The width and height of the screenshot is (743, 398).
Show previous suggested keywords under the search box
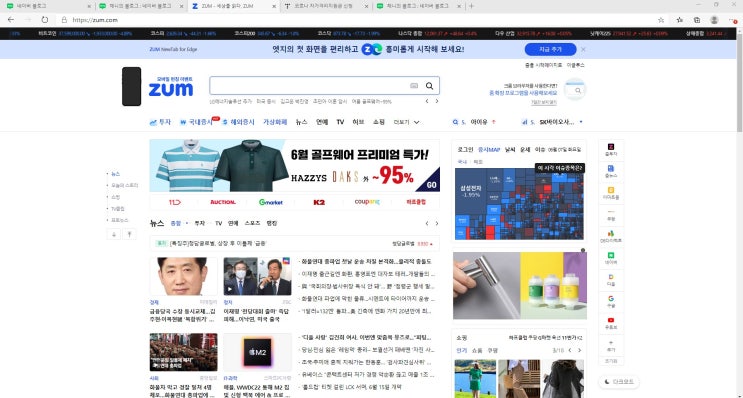(427, 101)
